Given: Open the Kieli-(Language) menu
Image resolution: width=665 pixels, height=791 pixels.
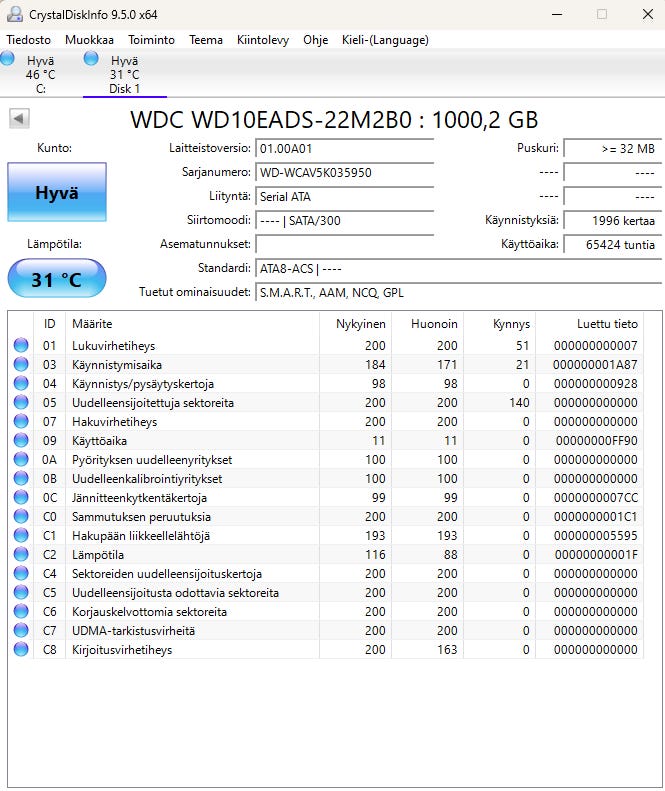Looking at the screenshot, I should click(385, 40).
